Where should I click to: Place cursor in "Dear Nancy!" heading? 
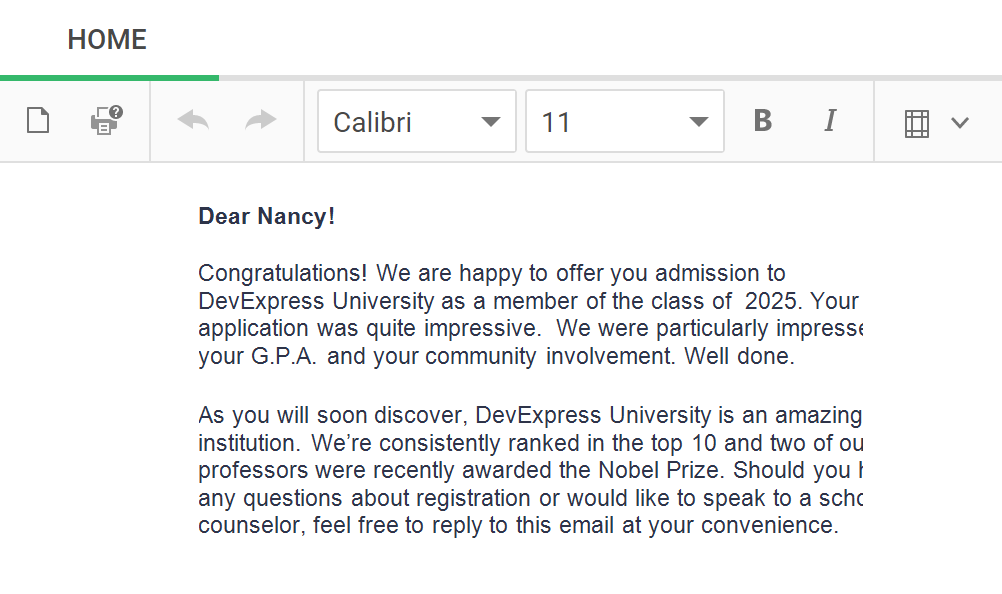pyautogui.click(x=267, y=216)
